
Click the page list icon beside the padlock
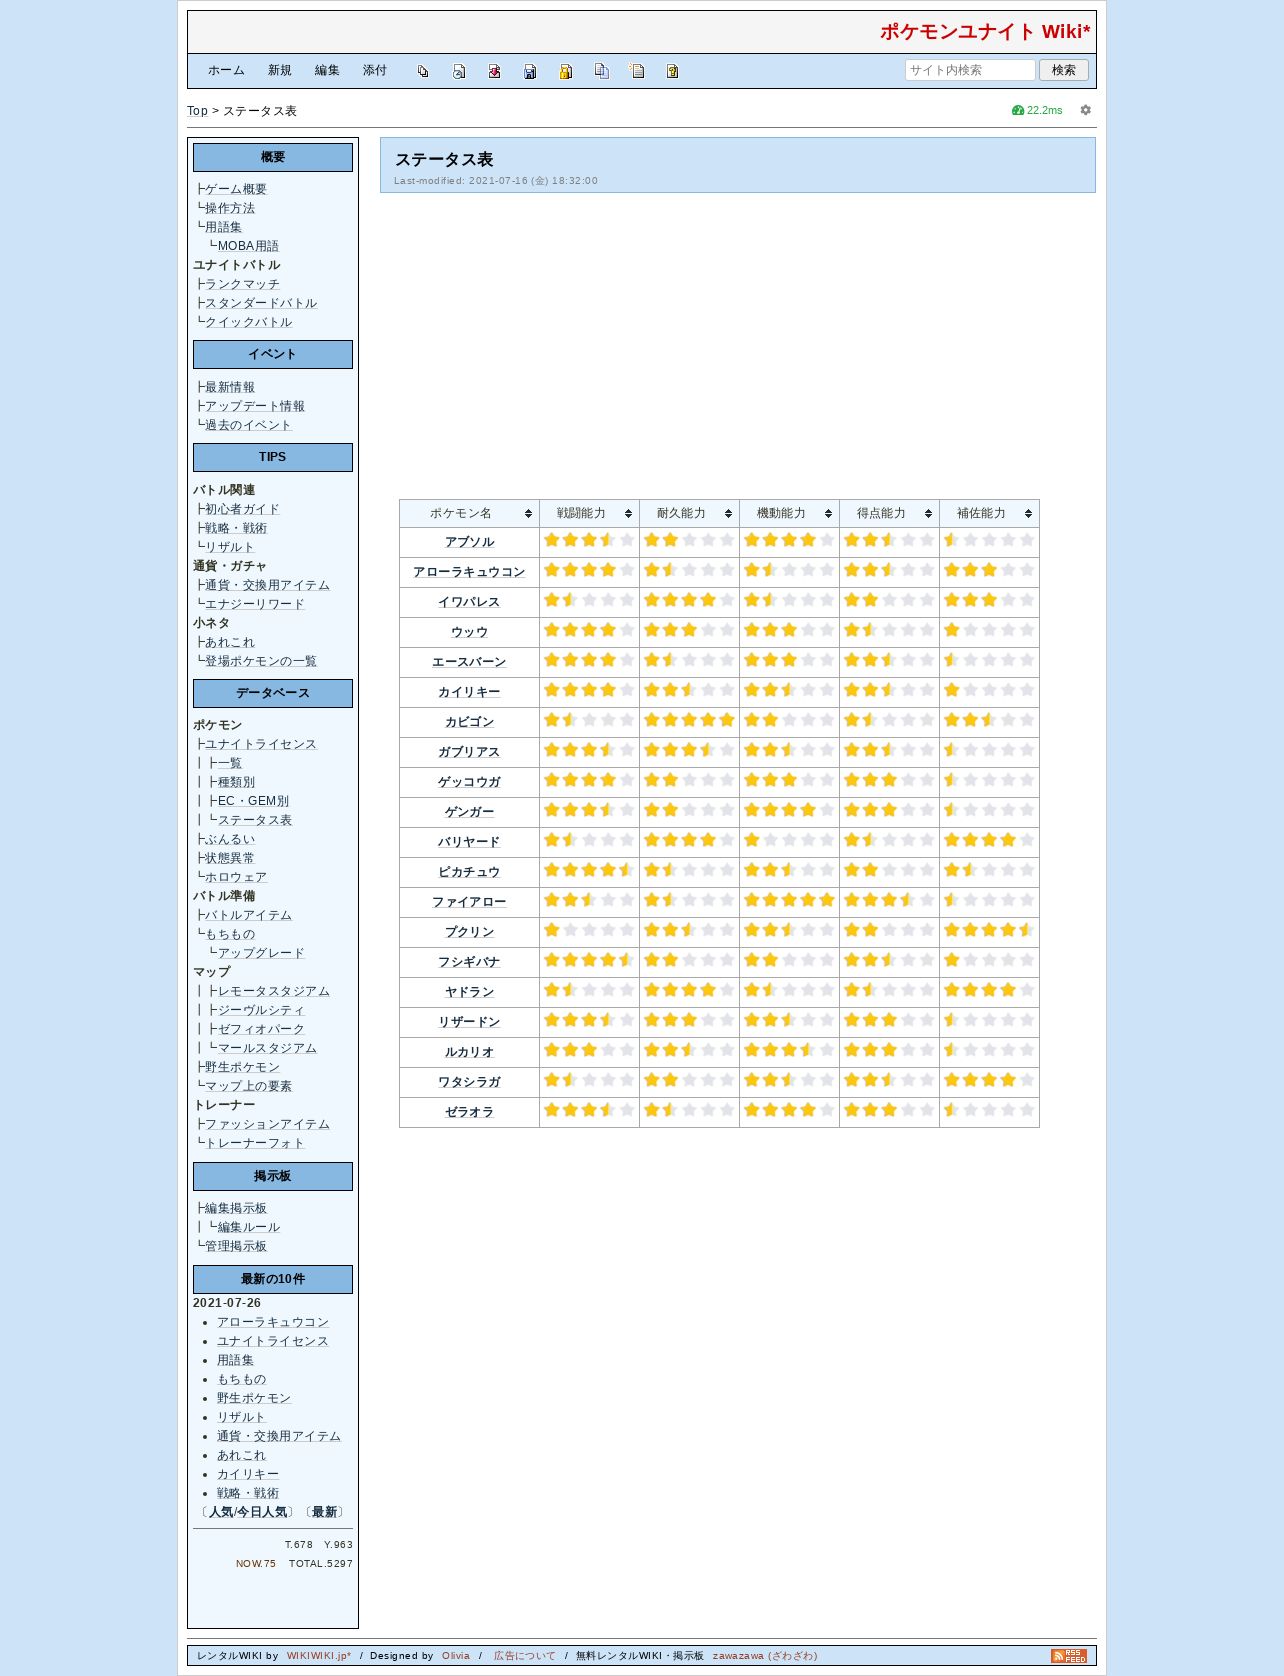click(601, 71)
